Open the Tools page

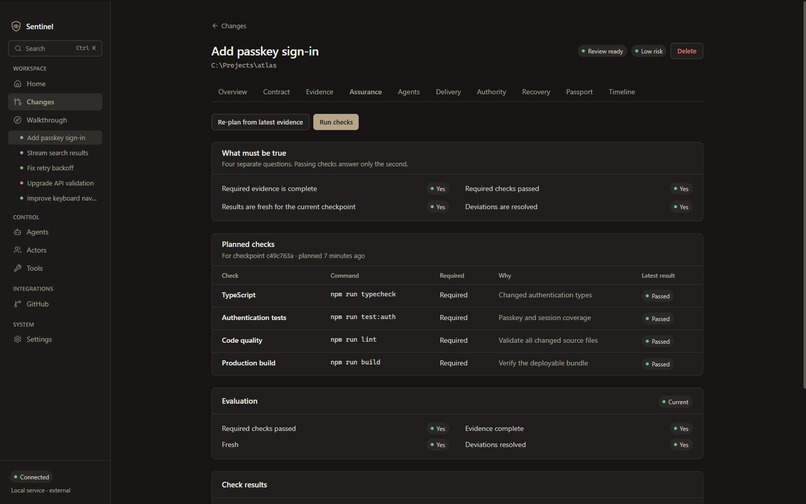[x=55, y=268]
